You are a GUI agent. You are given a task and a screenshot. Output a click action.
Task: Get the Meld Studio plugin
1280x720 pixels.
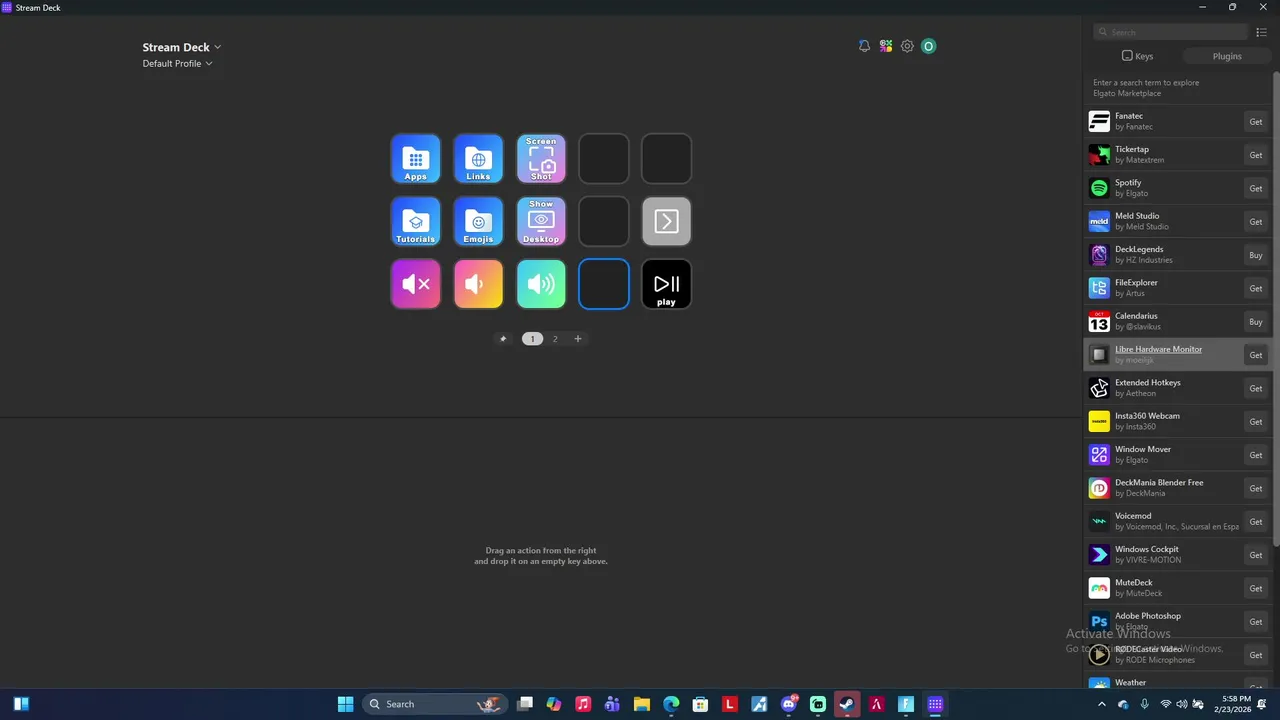(1256, 222)
